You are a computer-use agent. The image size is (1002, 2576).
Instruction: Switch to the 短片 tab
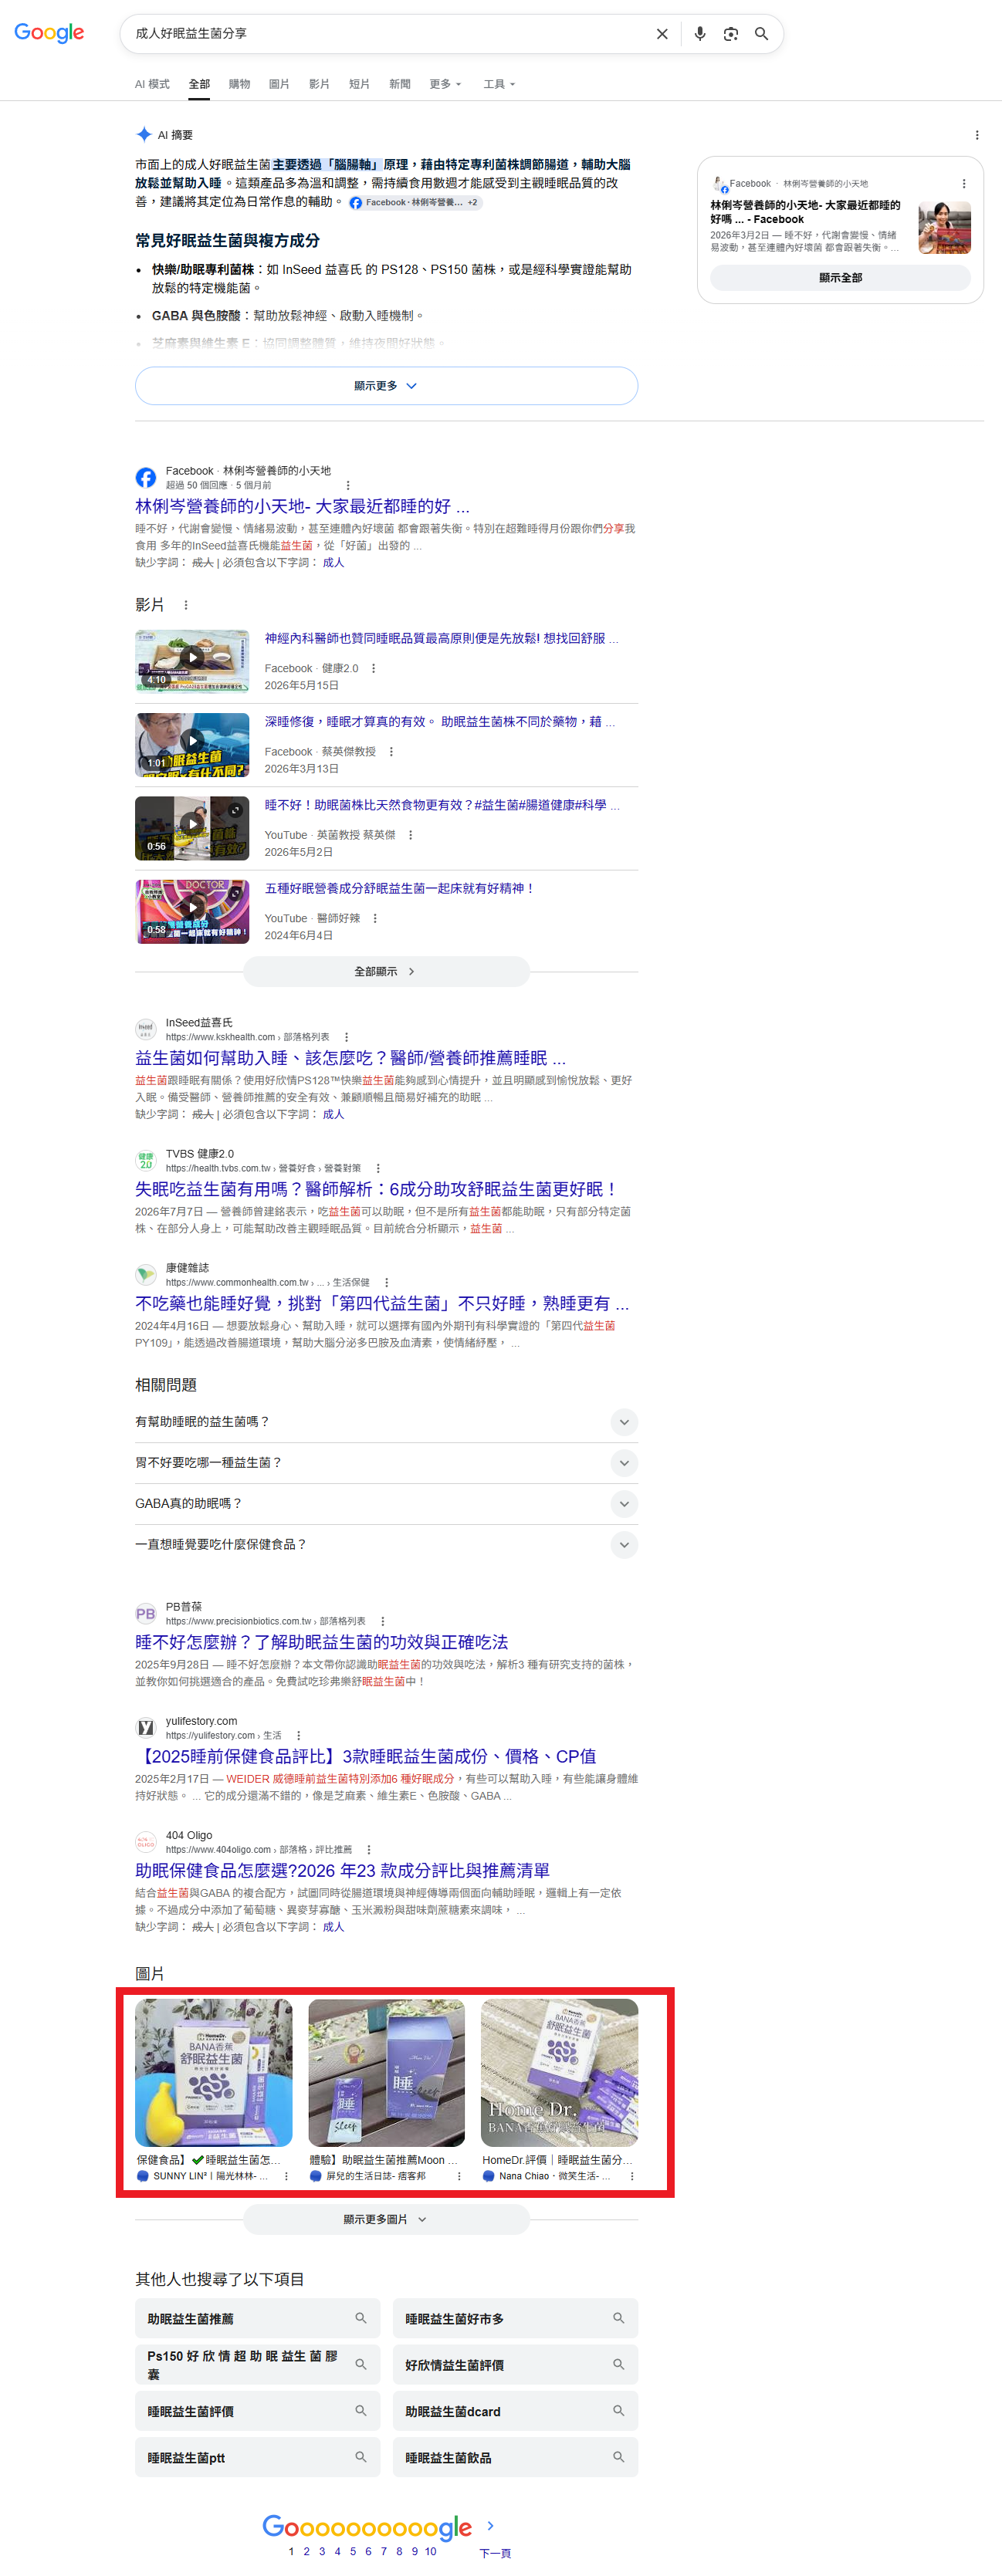[x=359, y=84]
